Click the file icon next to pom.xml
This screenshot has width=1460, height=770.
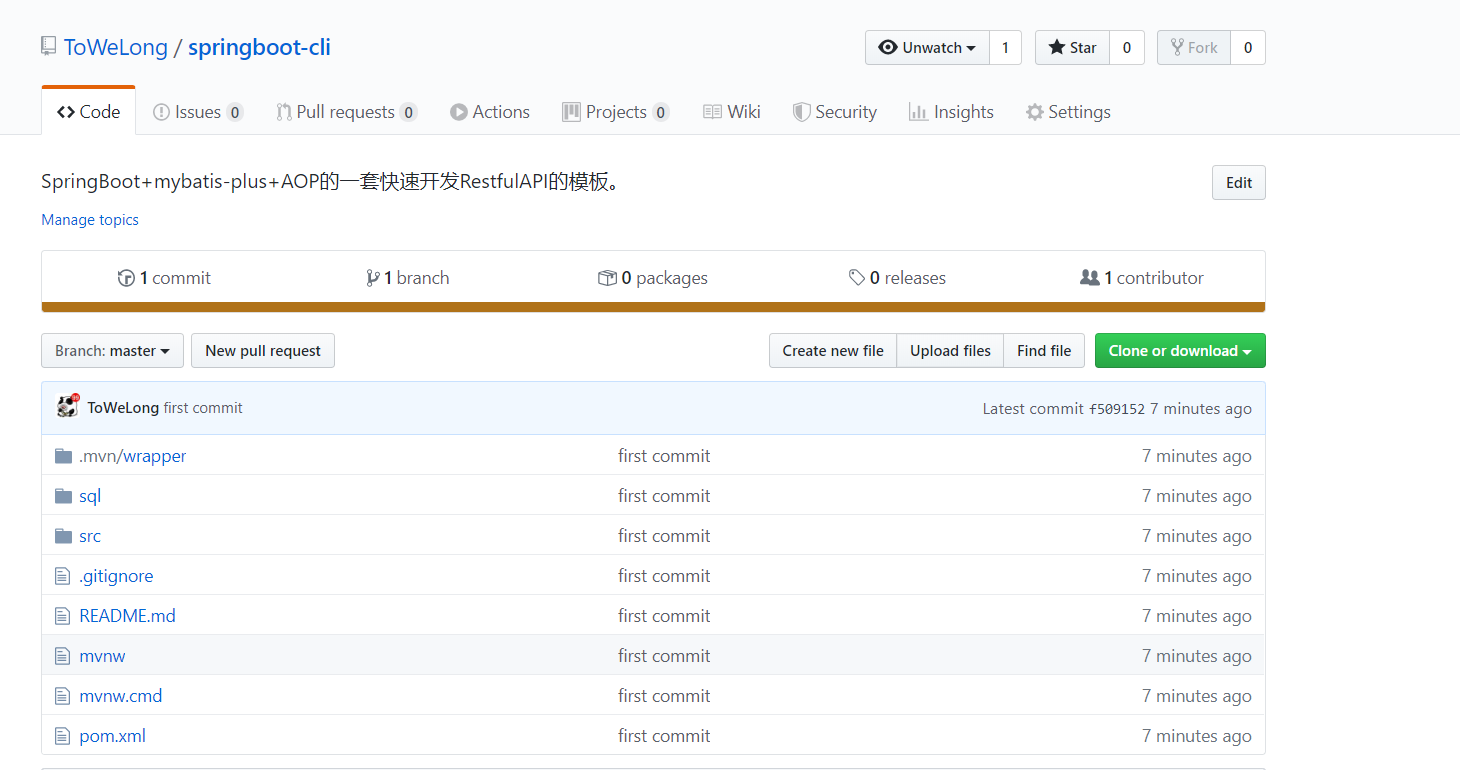click(63, 736)
